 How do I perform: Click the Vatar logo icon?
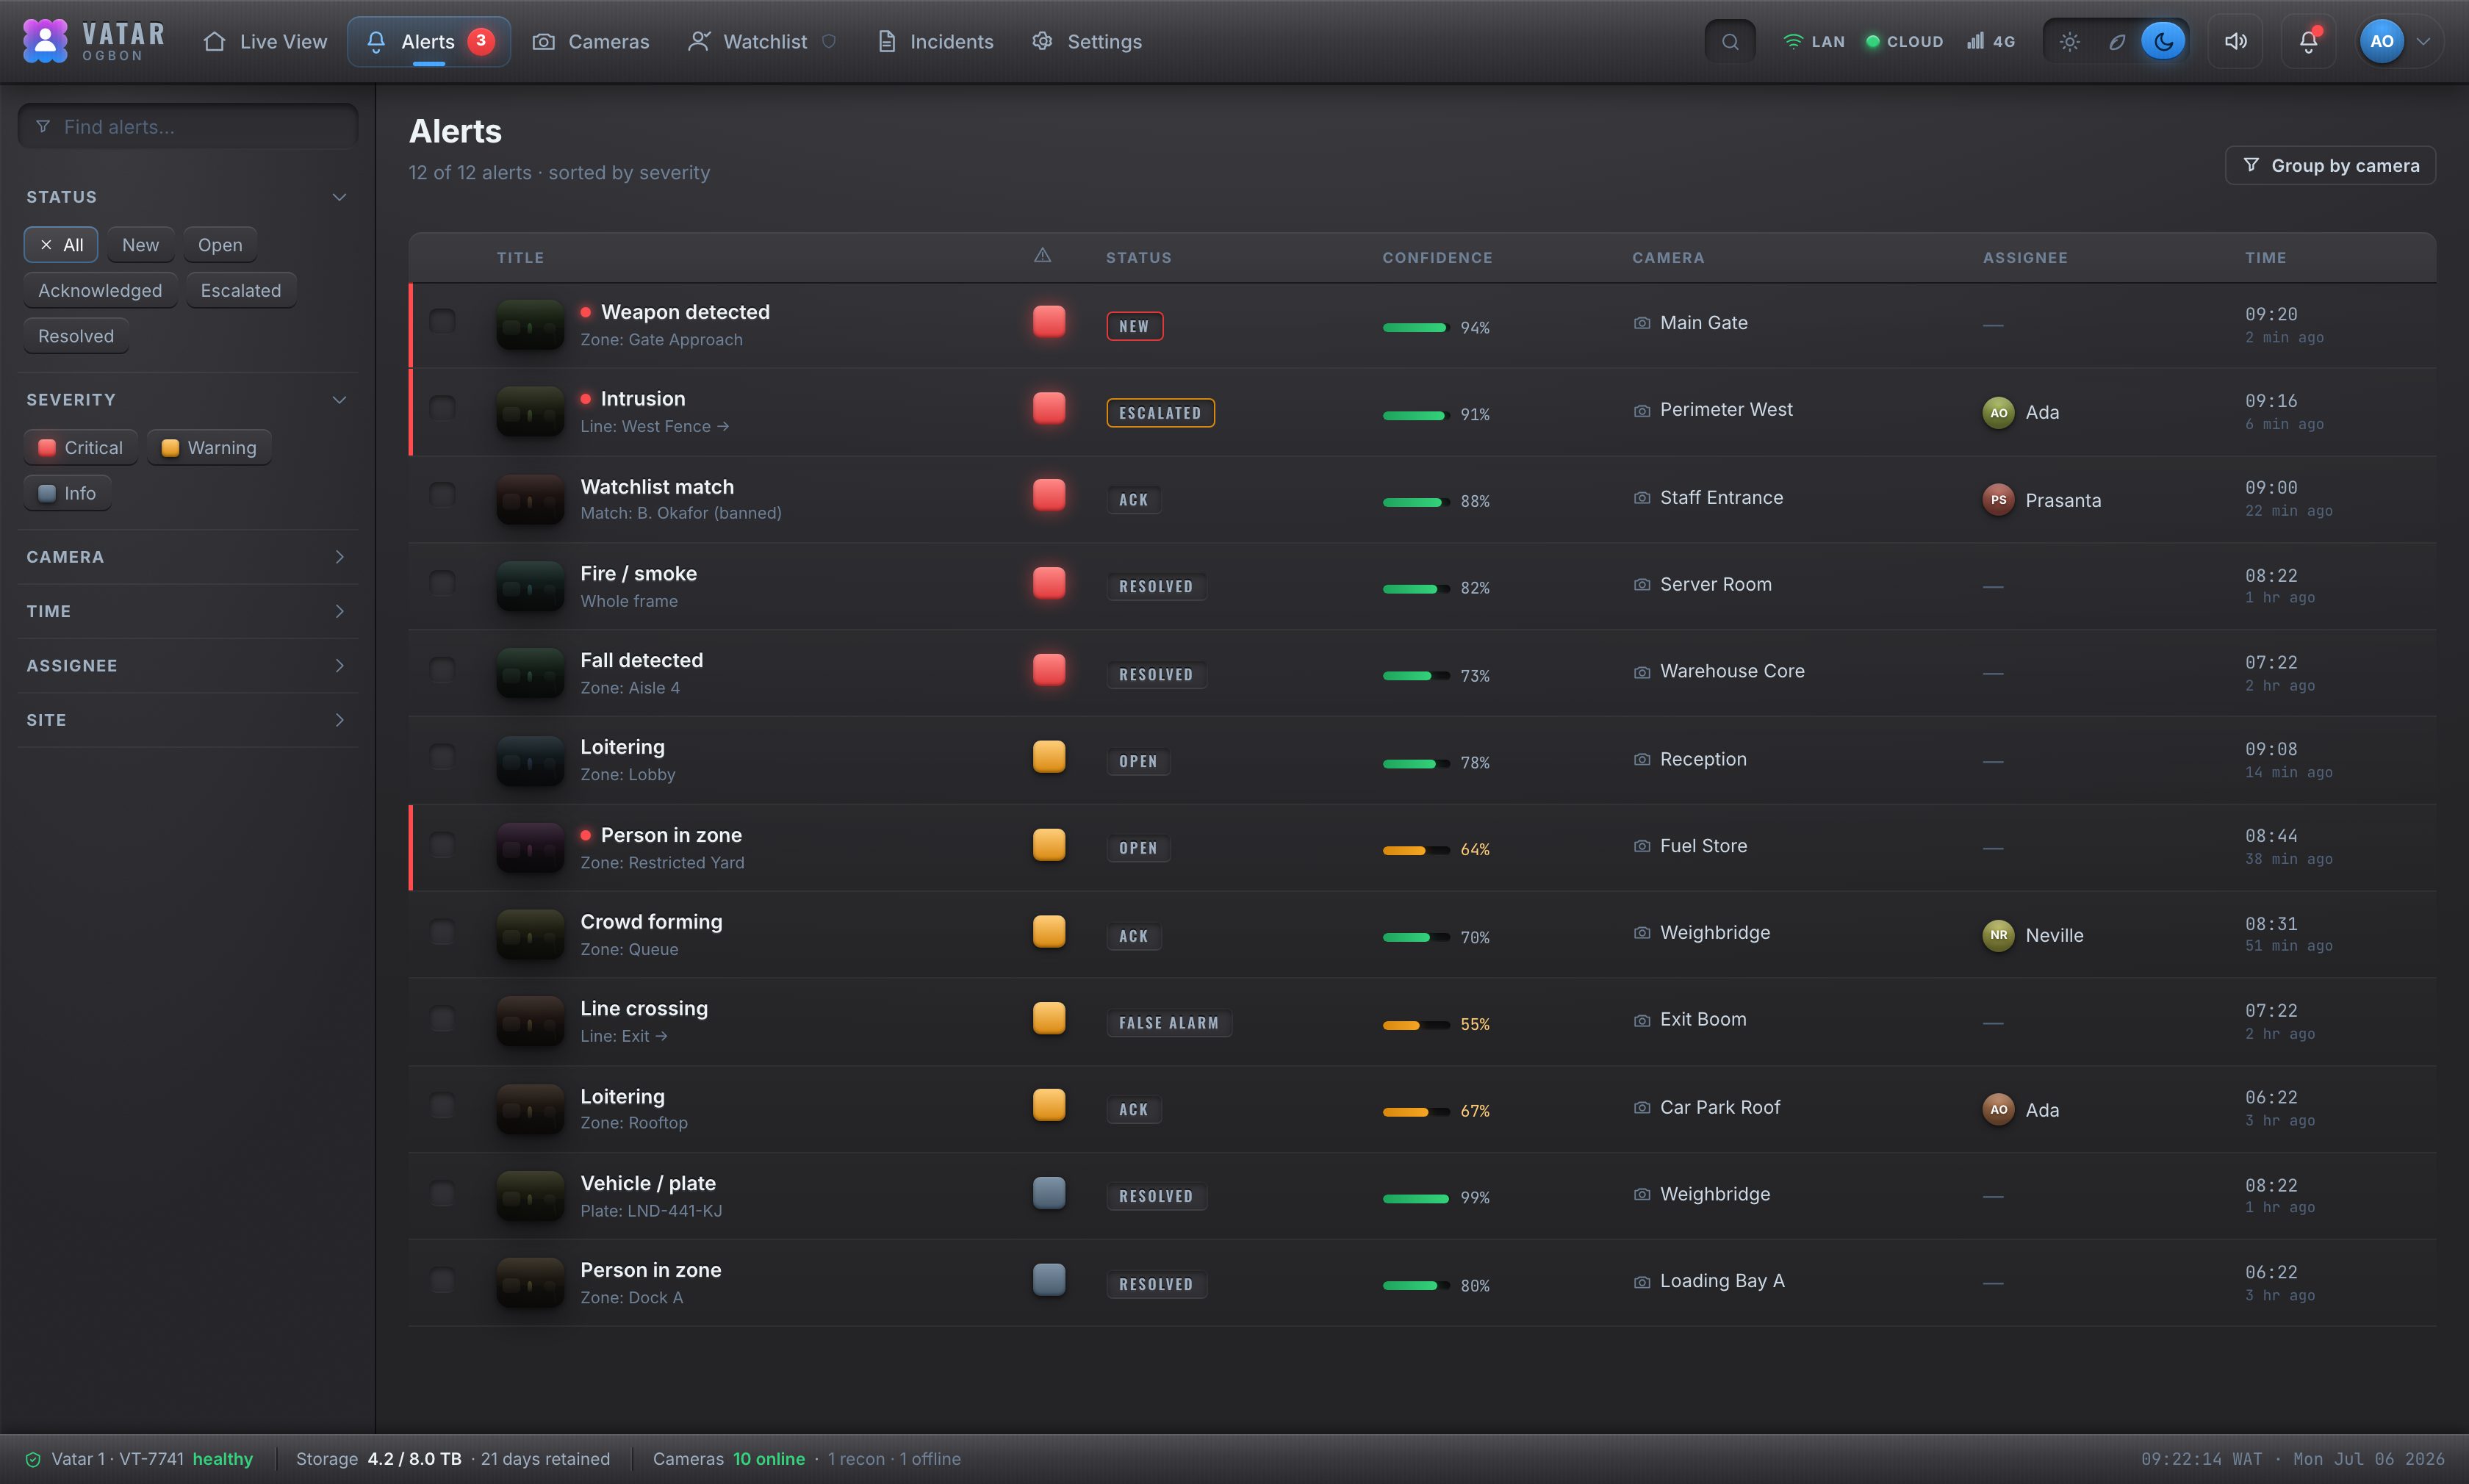pos(45,41)
